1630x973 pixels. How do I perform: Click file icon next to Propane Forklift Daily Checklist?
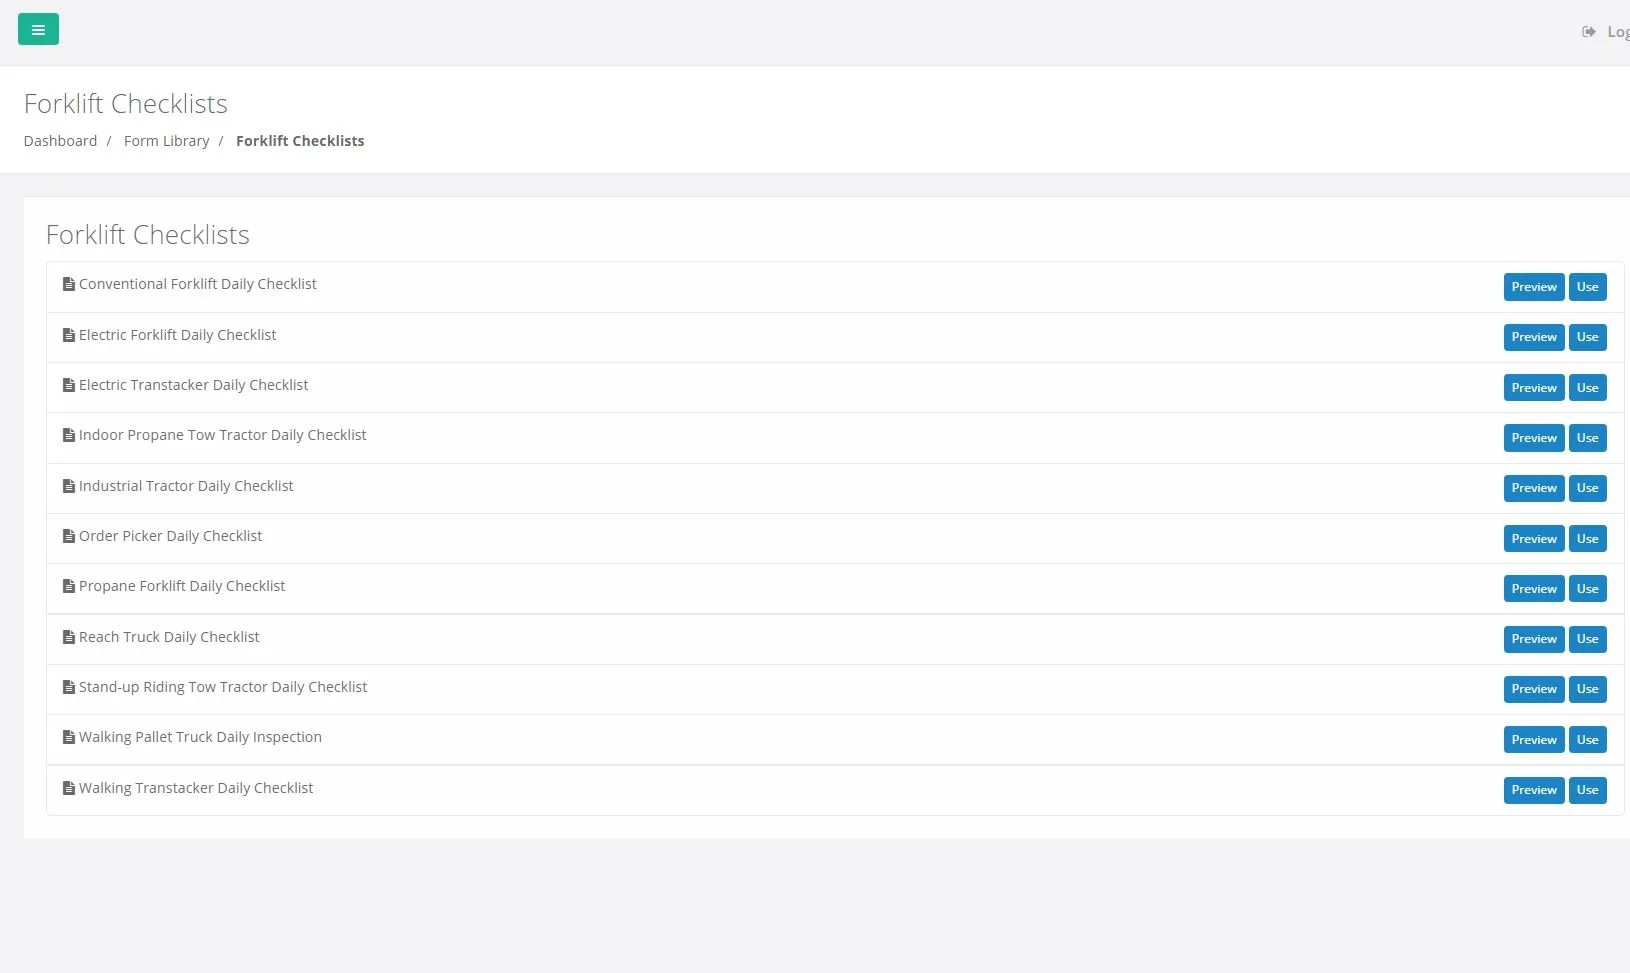(x=69, y=587)
